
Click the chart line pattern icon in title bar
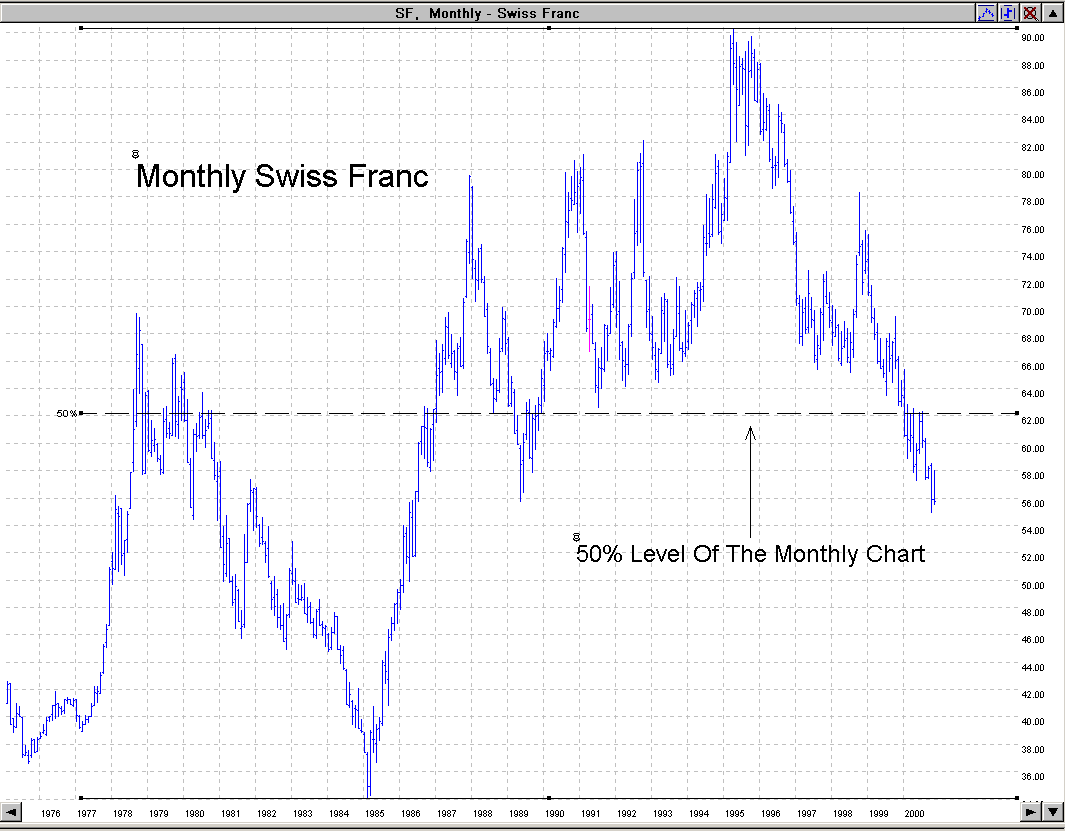(986, 13)
